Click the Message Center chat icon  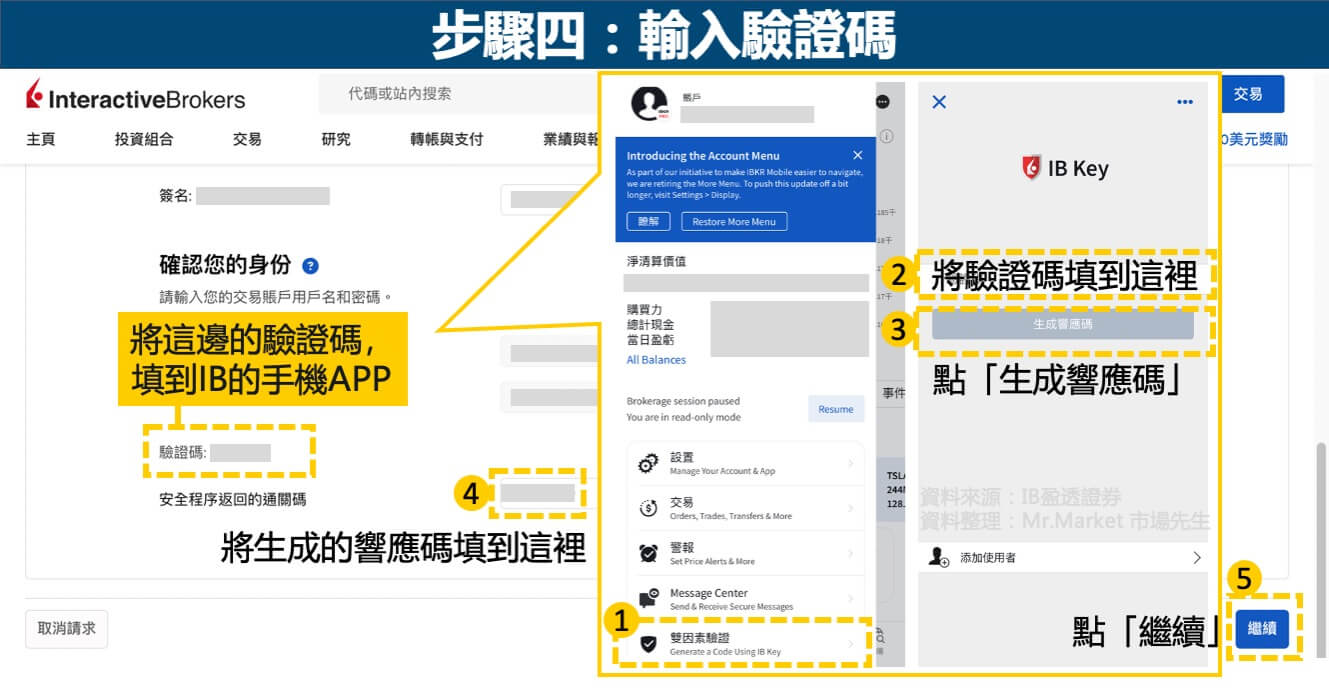click(648, 599)
